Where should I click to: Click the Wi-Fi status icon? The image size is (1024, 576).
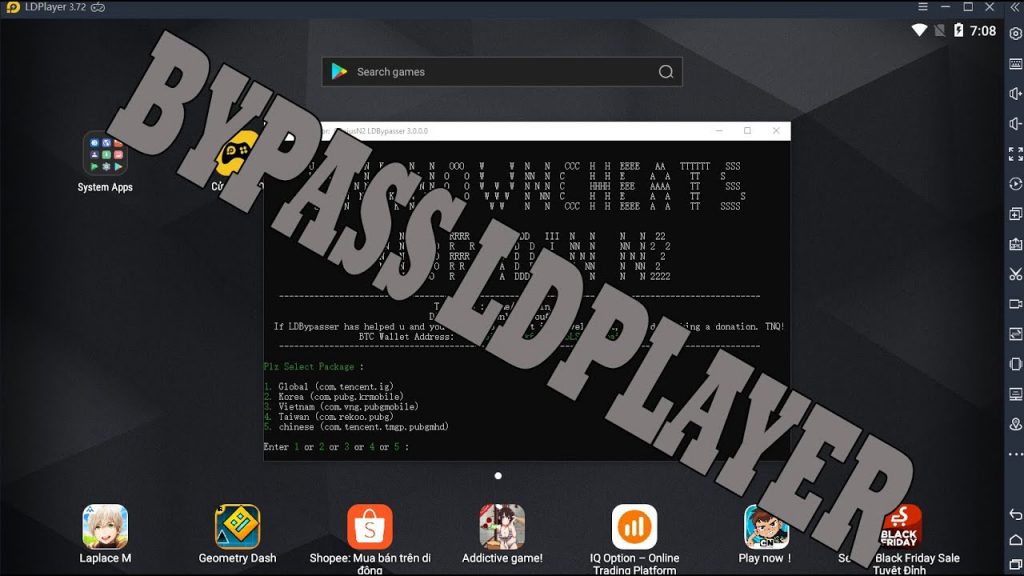[x=919, y=30]
